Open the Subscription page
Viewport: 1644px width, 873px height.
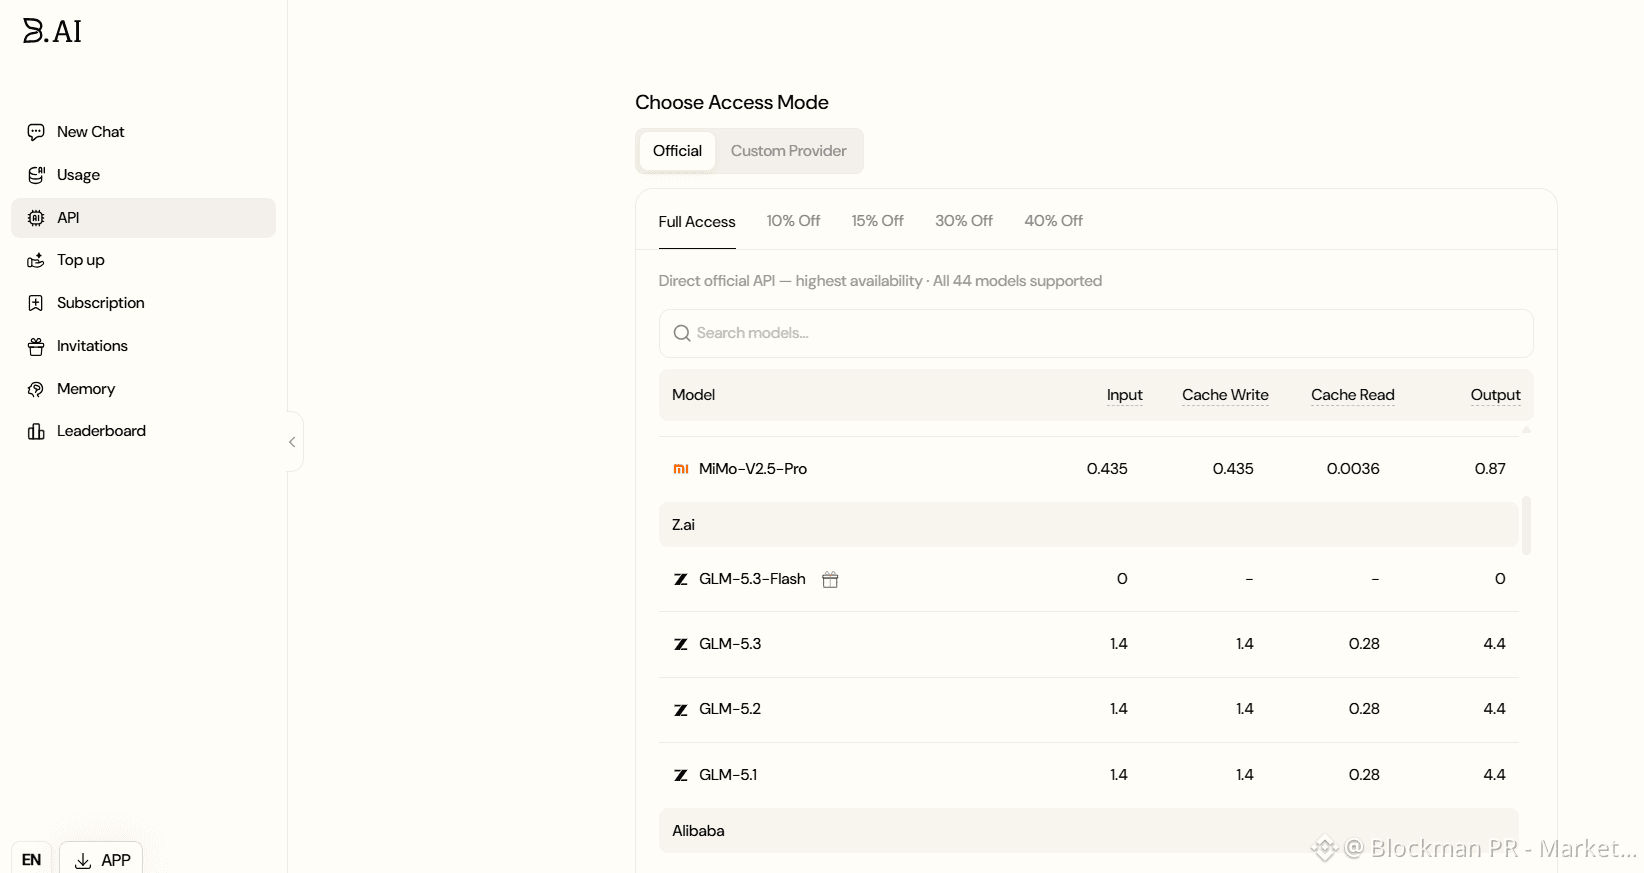[143, 303]
